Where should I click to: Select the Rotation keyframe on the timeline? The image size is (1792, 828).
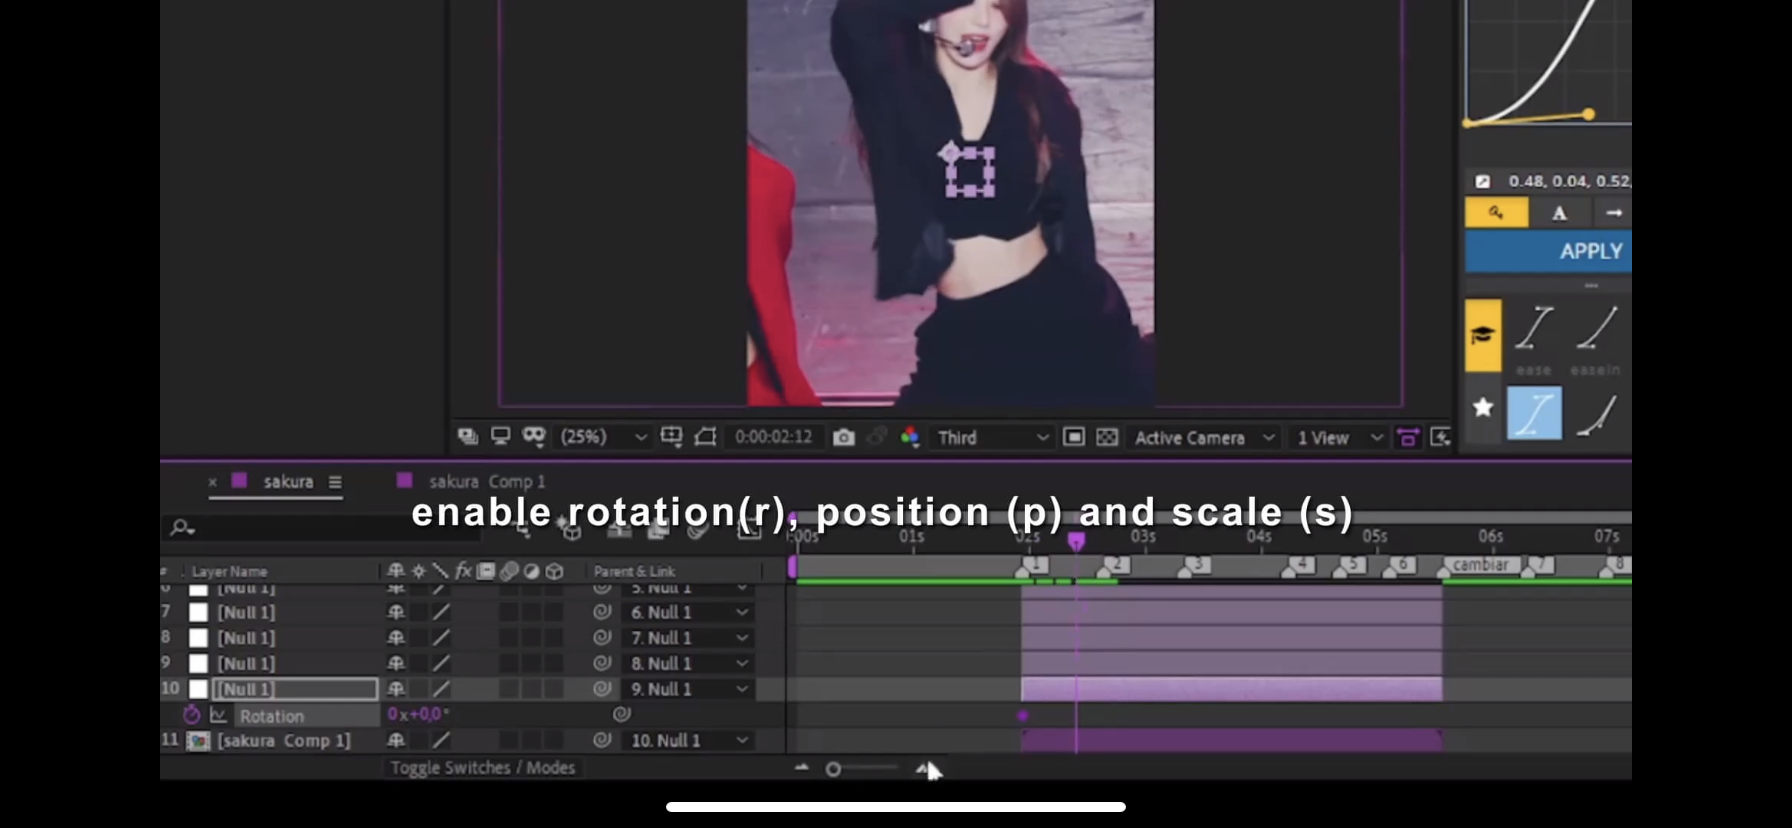tap(1022, 715)
